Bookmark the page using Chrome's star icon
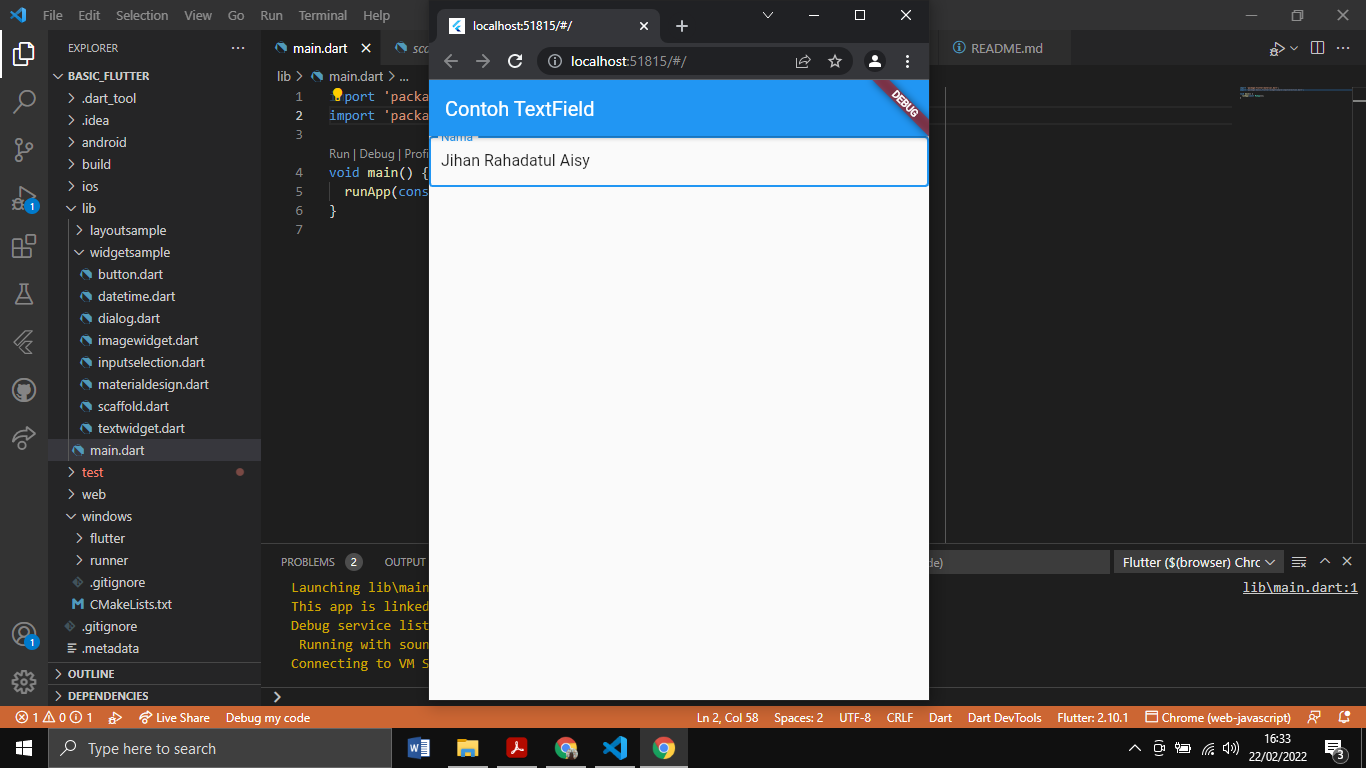 point(835,61)
